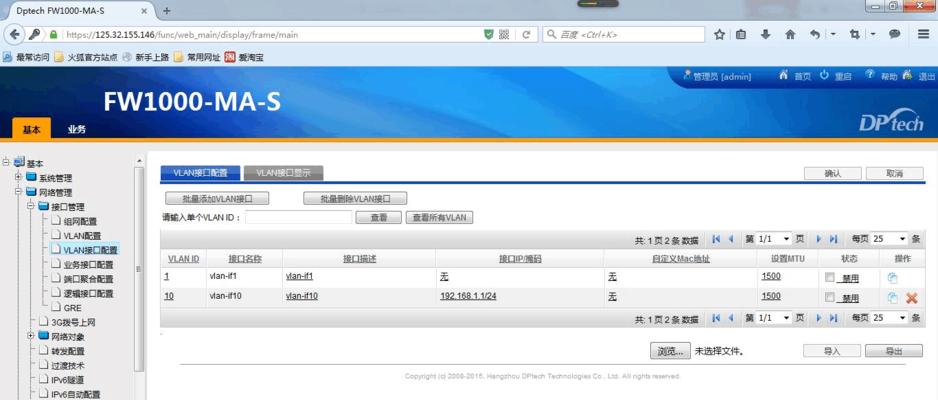Go to previous page in top pager
The image size is (938, 400).
pos(730,239)
